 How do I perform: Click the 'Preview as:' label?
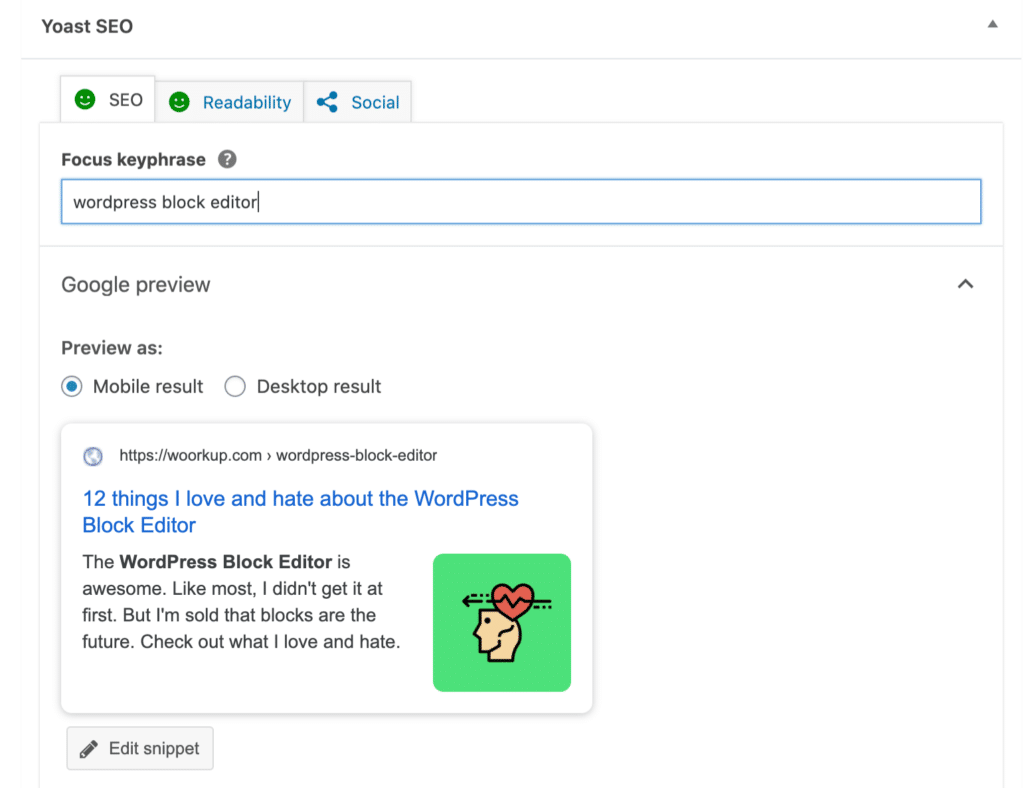click(x=112, y=348)
